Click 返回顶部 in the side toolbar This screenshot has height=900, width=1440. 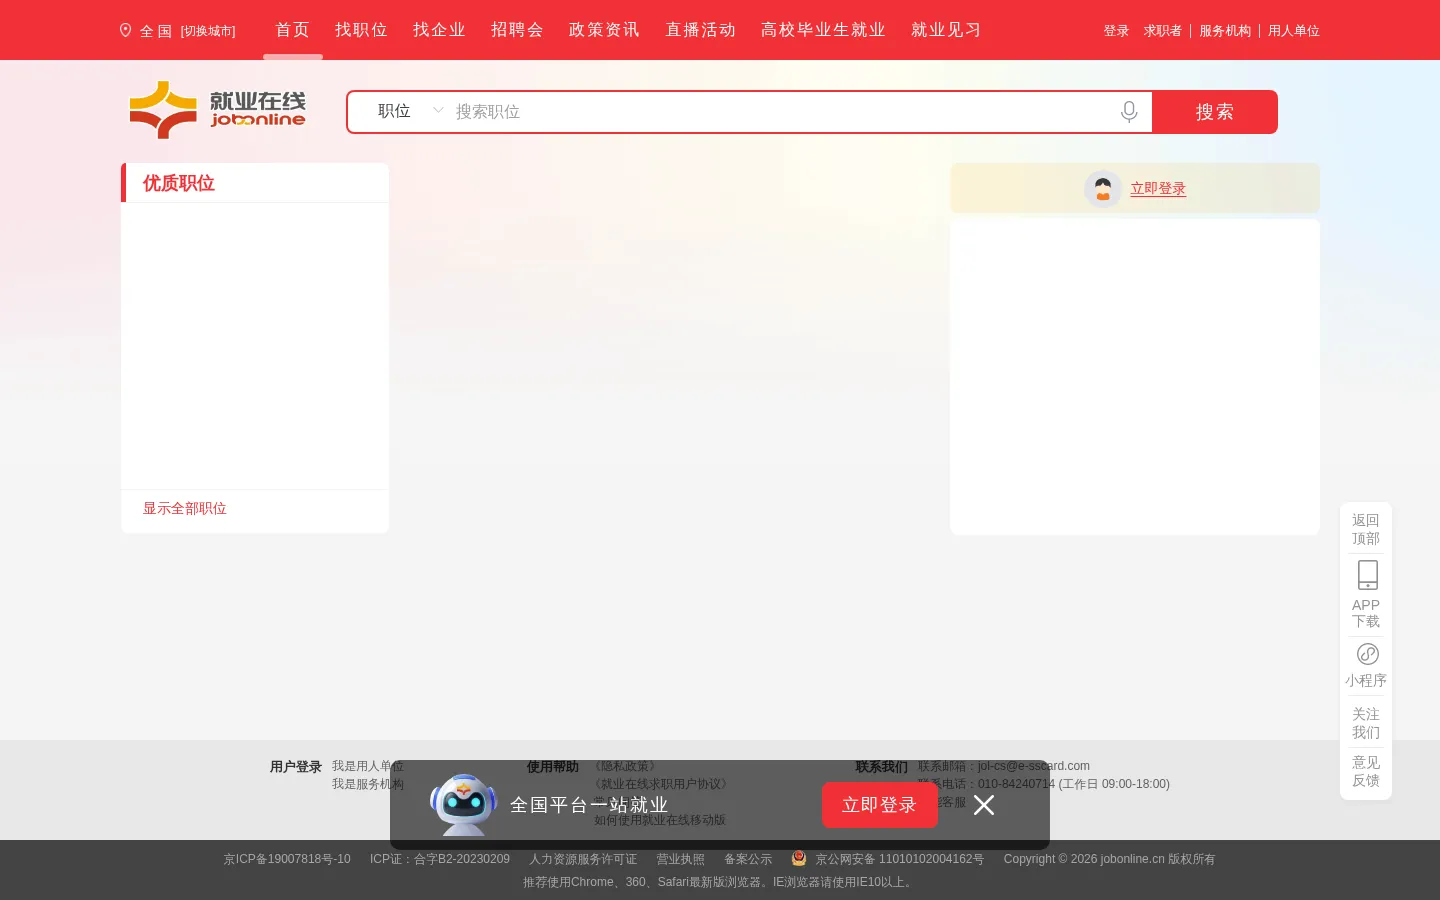[x=1366, y=529]
